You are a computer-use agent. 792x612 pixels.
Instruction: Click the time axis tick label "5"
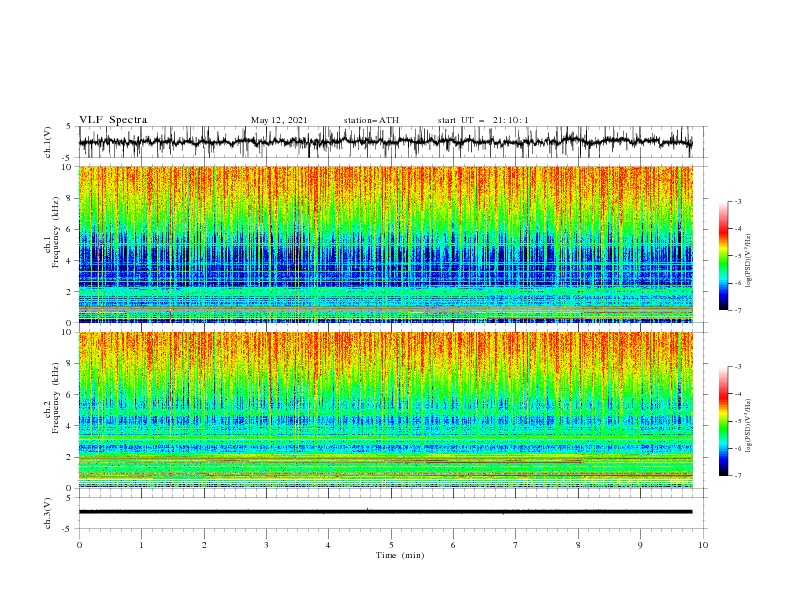pos(391,545)
